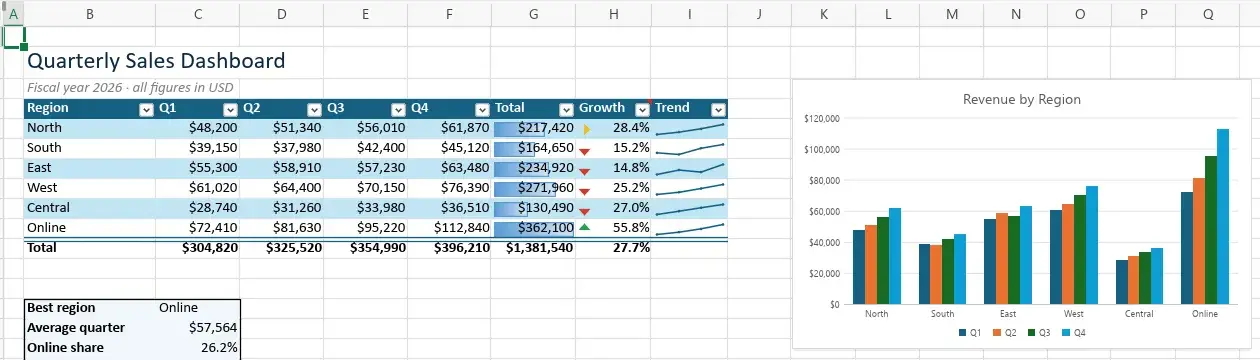Image resolution: width=1260 pixels, height=360 pixels.
Task: Click the Q1 legend color swatch
Action: pos(962,332)
